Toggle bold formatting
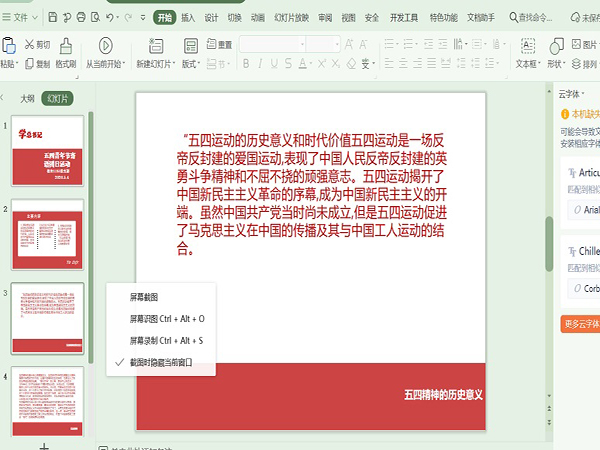Image resolution: width=600 pixels, height=450 pixels. click(246, 64)
